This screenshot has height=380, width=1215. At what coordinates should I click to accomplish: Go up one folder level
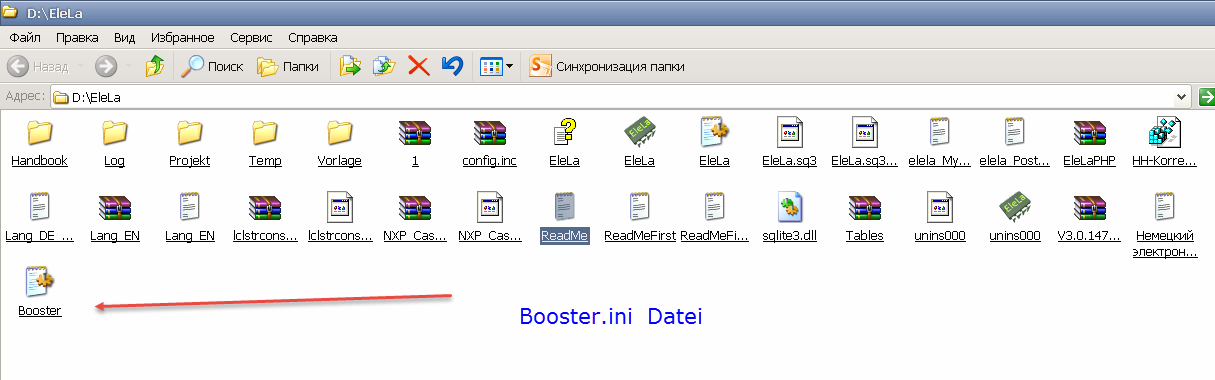click(x=155, y=66)
